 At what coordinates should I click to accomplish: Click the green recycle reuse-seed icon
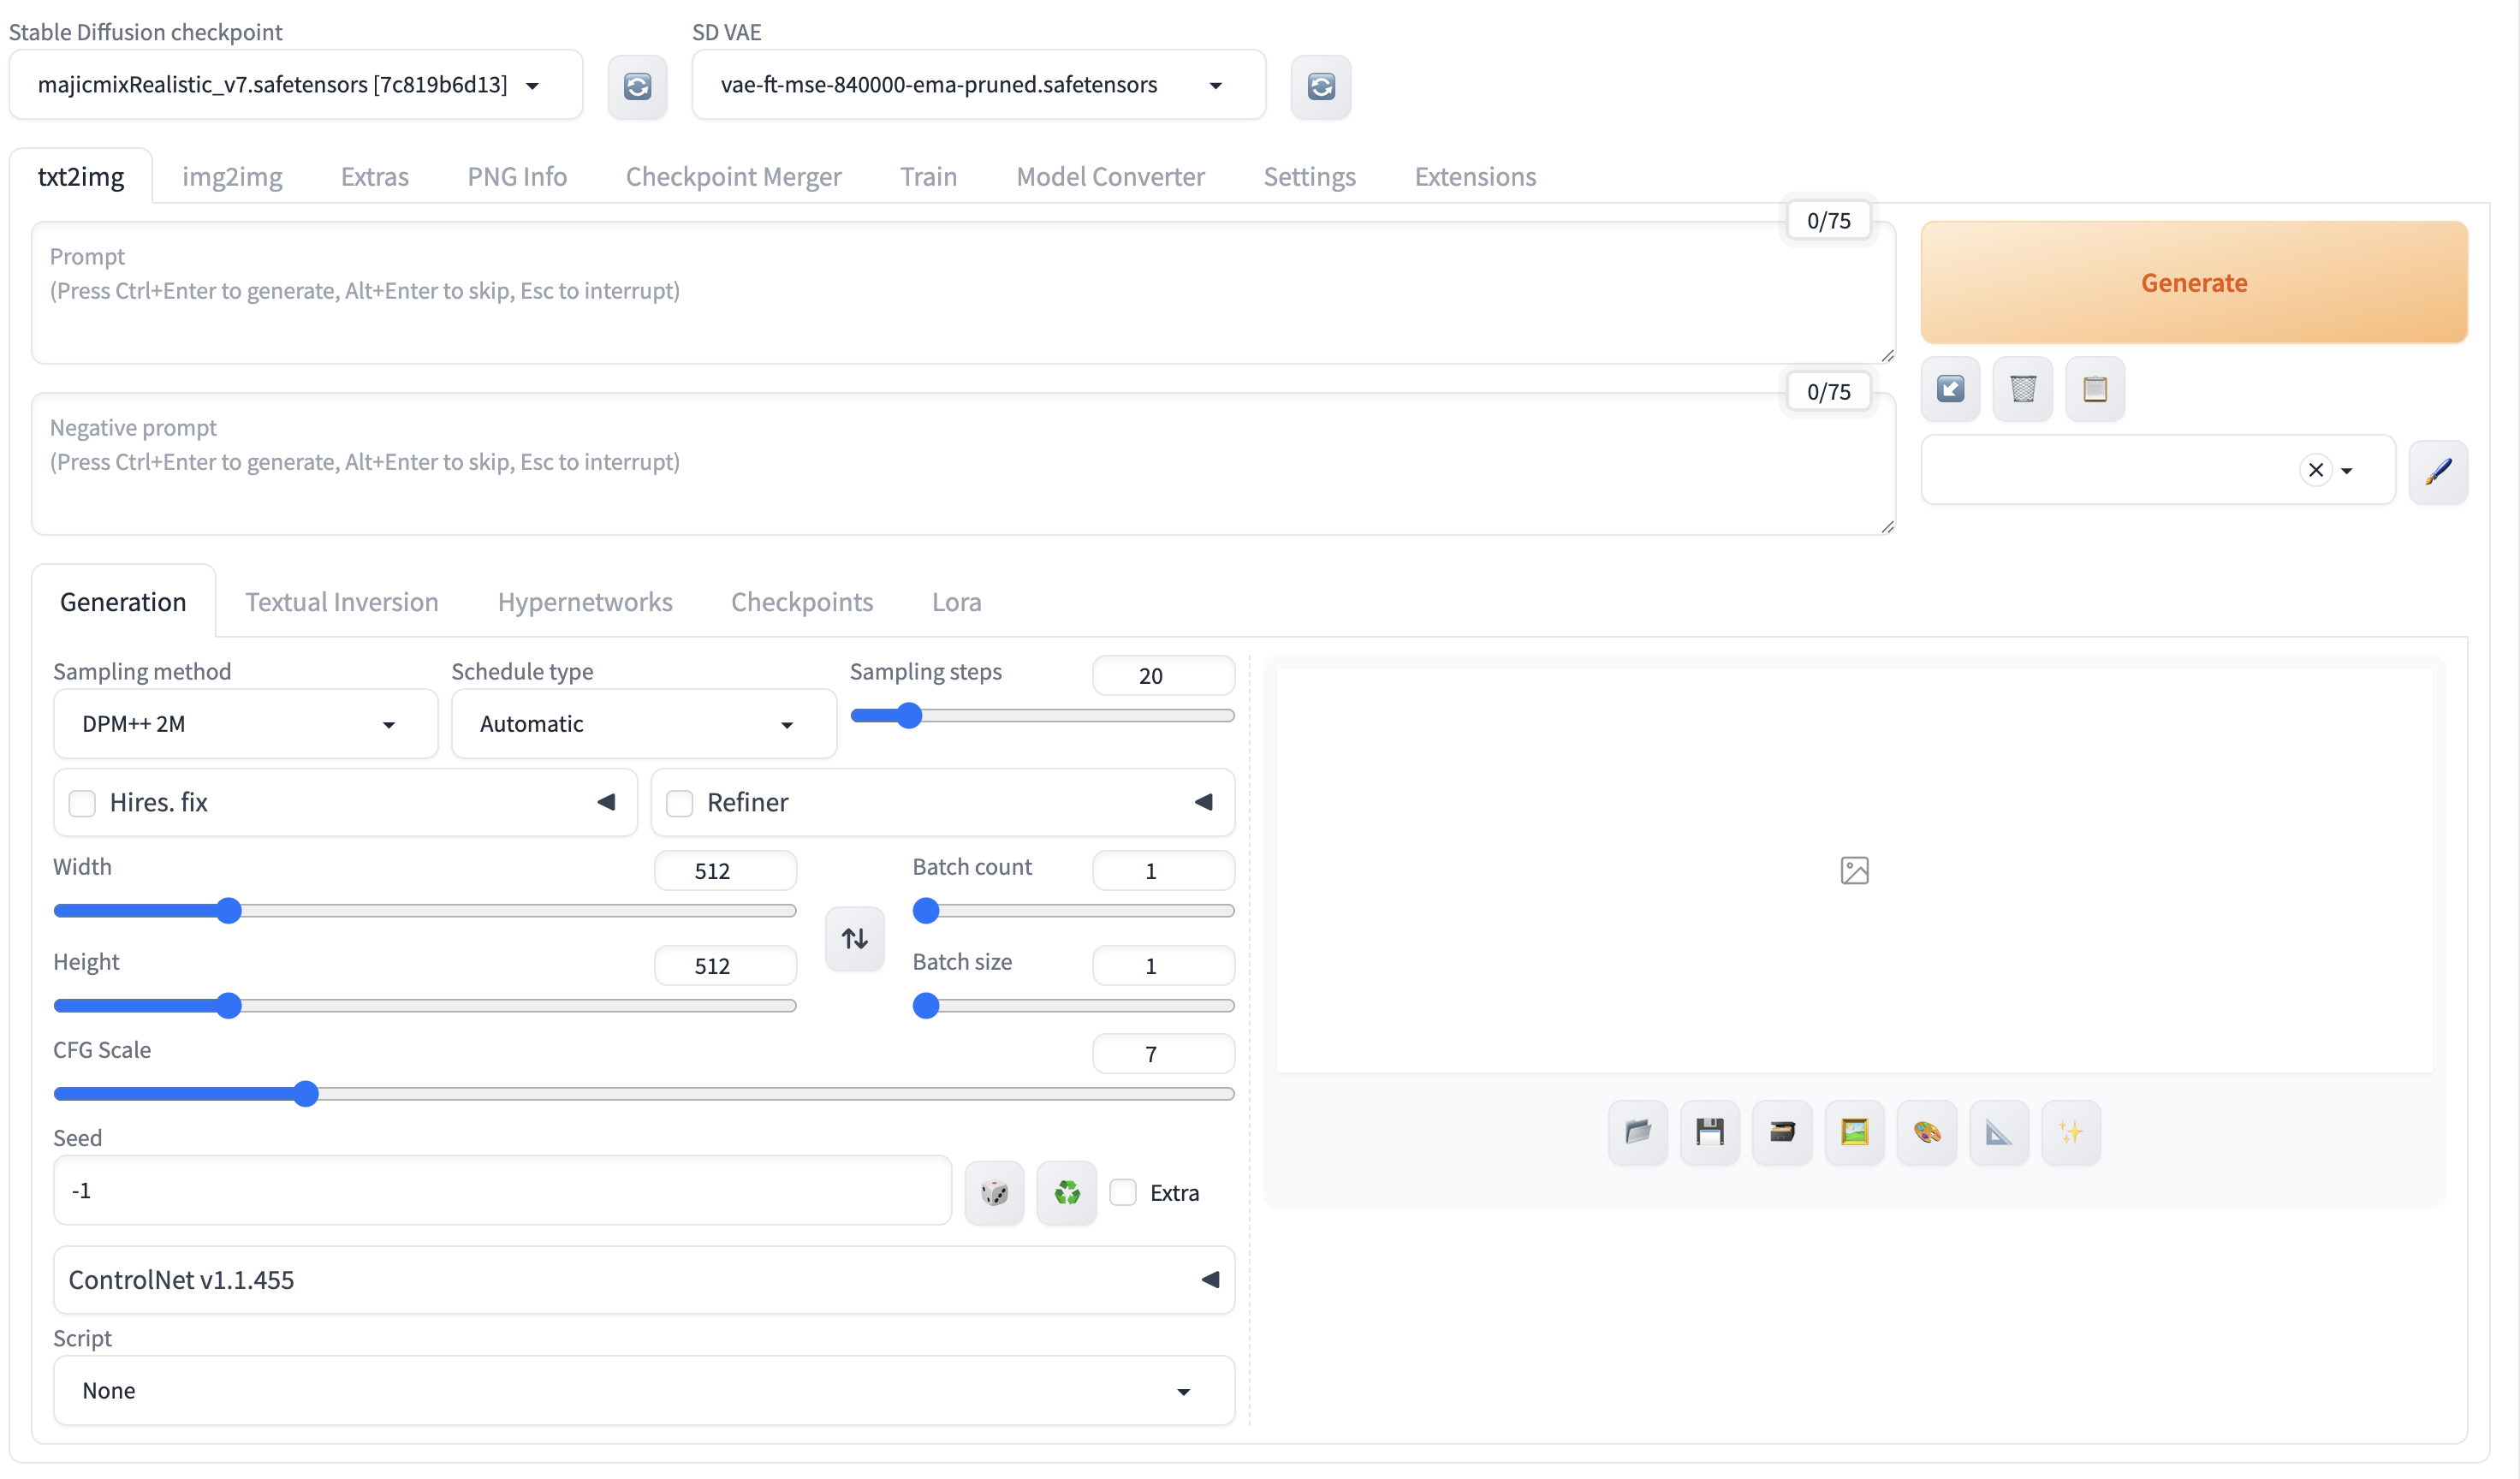pyautogui.click(x=1066, y=1192)
